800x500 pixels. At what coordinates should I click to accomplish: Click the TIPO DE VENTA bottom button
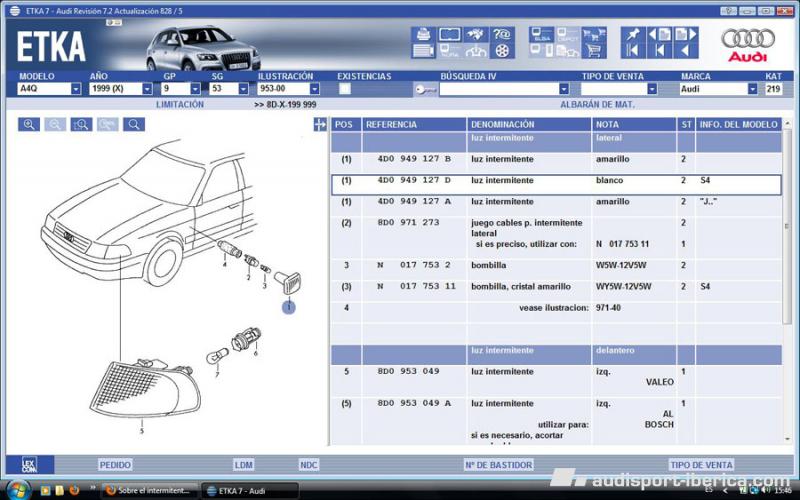702,465
